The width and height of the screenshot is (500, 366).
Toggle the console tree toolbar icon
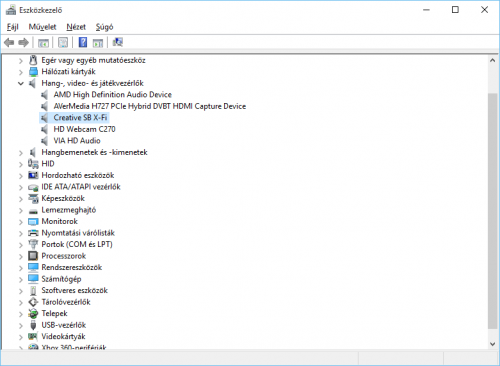[43, 43]
